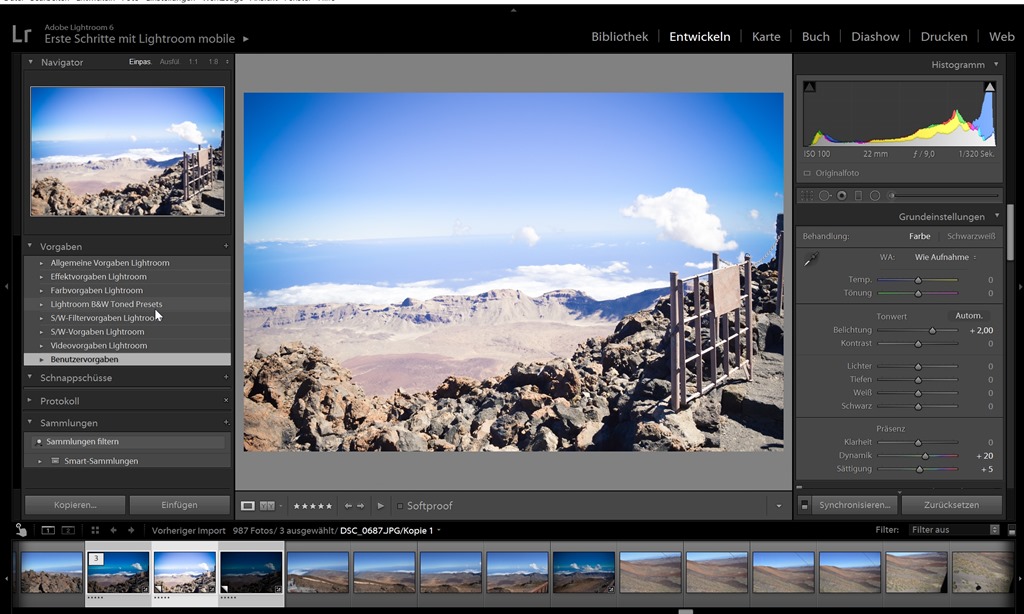The width and height of the screenshot is (1024, 614).
Task: Expand Benutzervorgaben preset folder
Action: click(x=41, y=359)
